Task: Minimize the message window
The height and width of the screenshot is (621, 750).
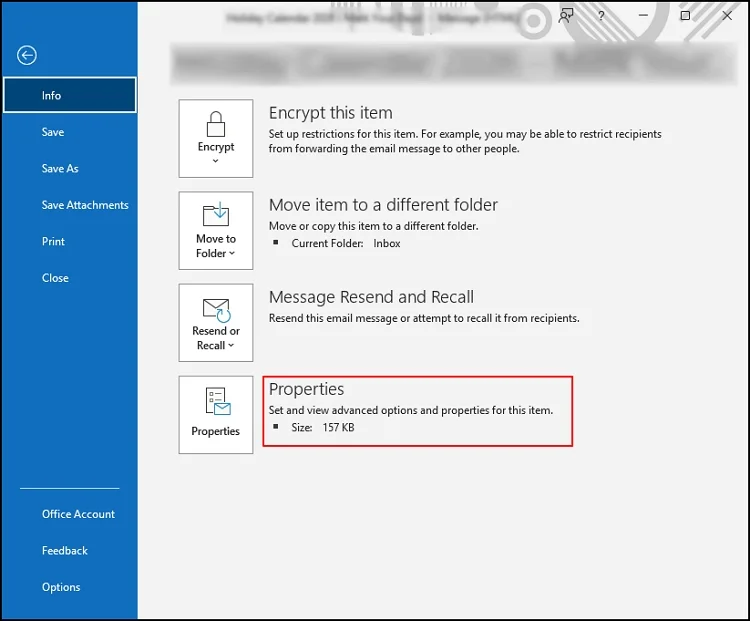Action: 642,16
